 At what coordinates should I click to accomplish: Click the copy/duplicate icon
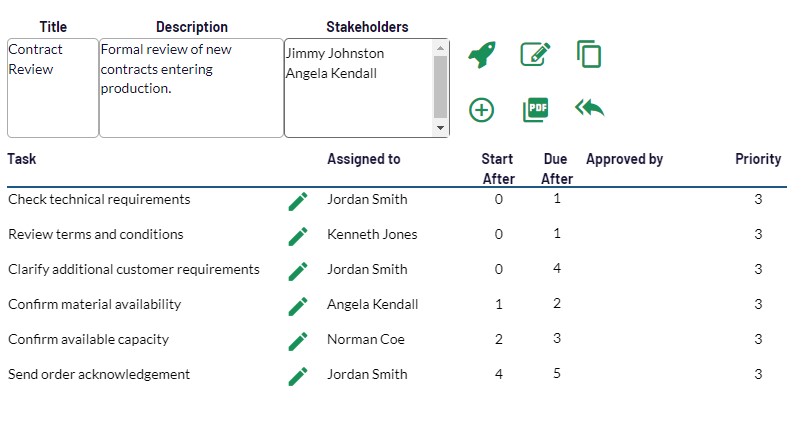pyautogui.click(x=589, y=54)
